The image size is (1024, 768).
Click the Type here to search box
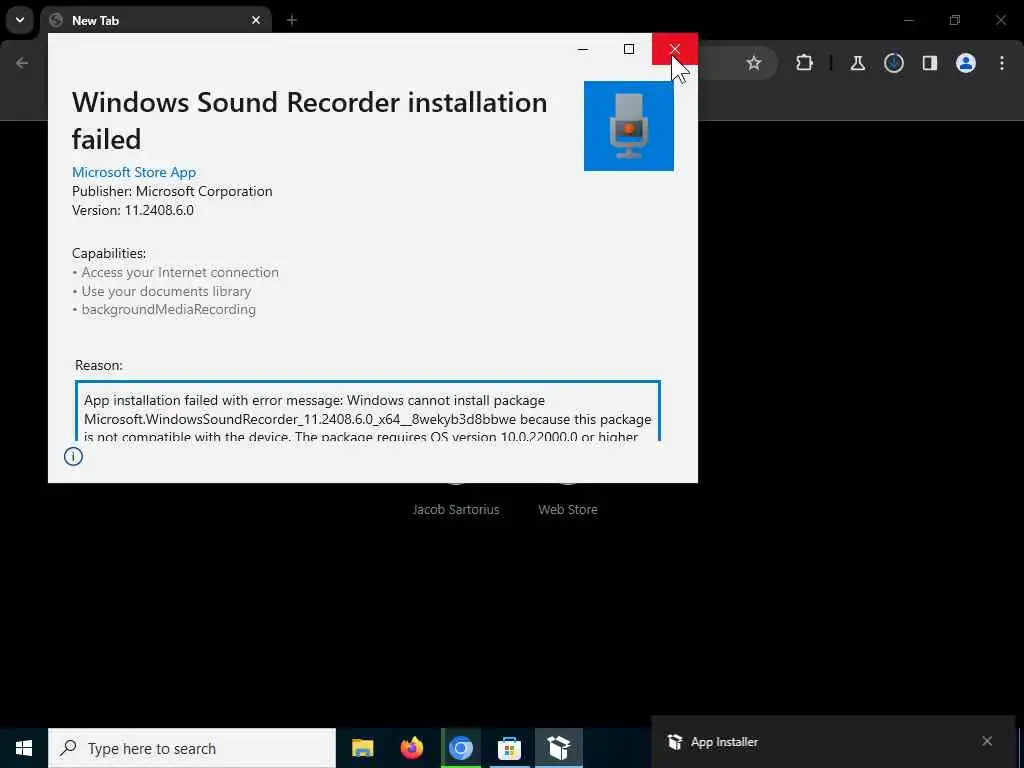[192, 748]
